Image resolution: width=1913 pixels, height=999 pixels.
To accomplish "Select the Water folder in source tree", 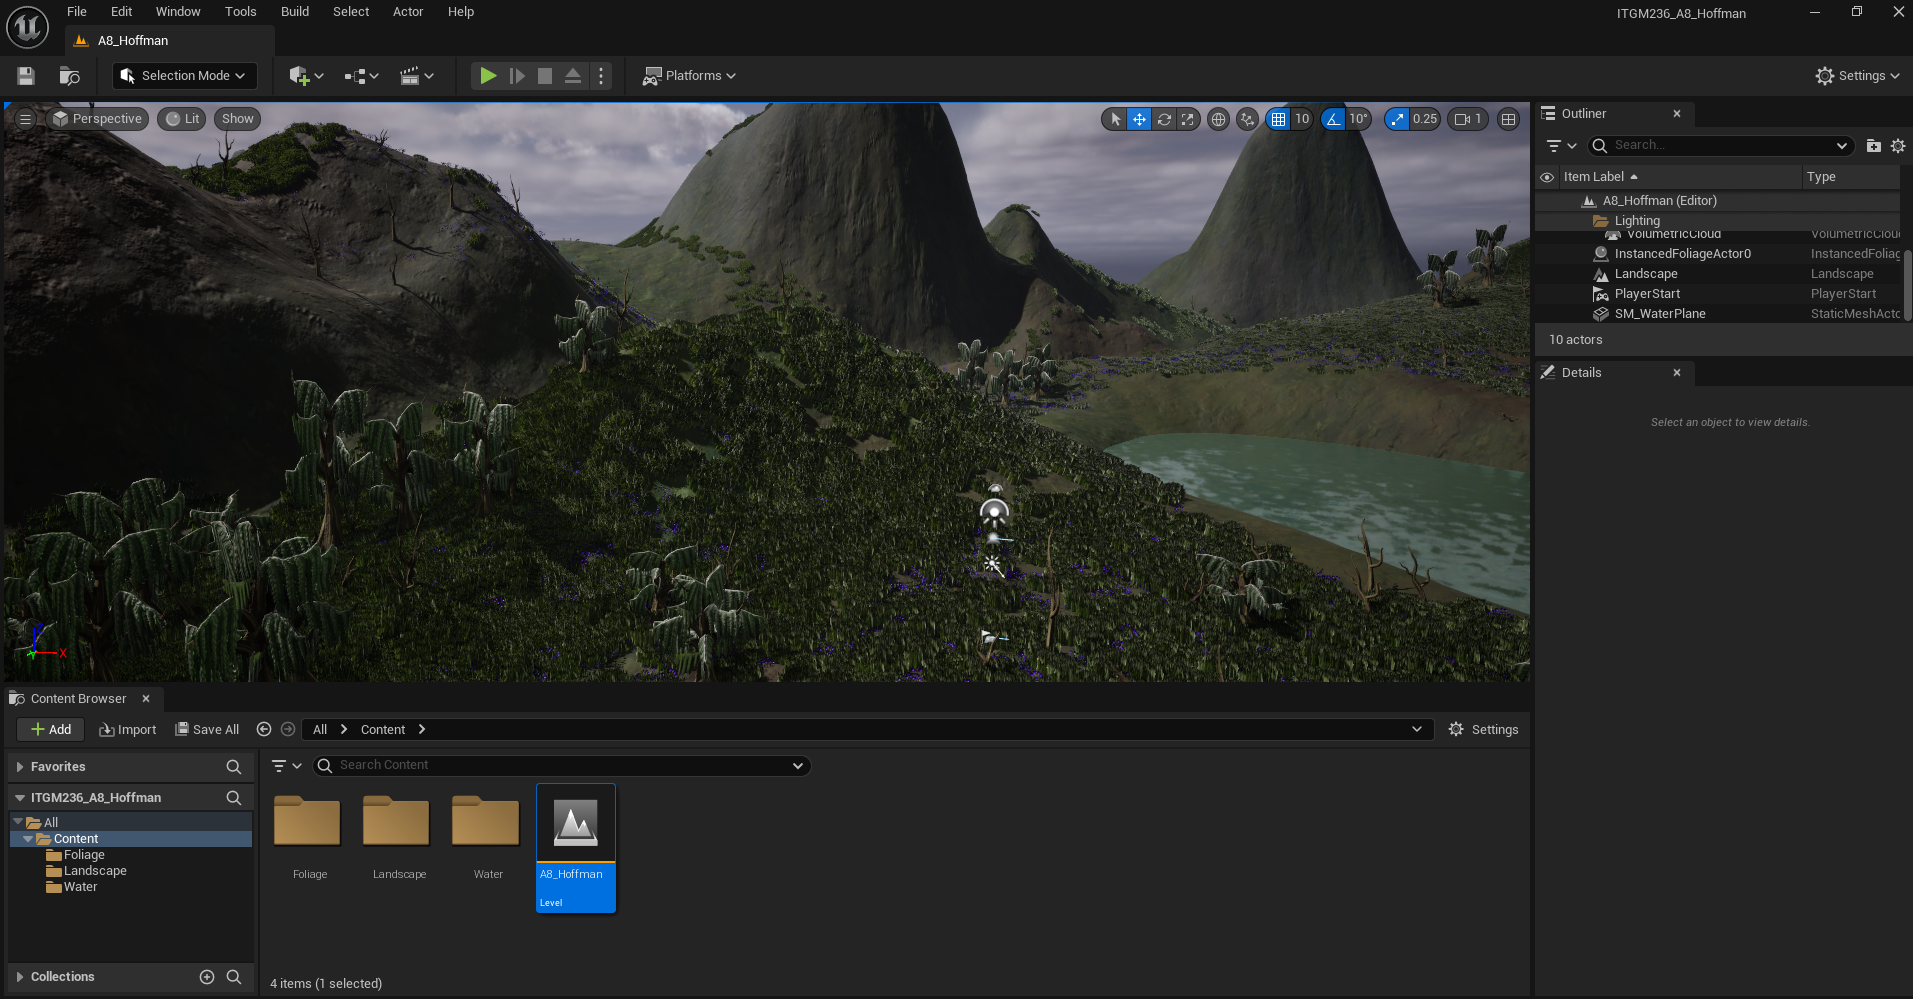I will [x=80, y=887].
